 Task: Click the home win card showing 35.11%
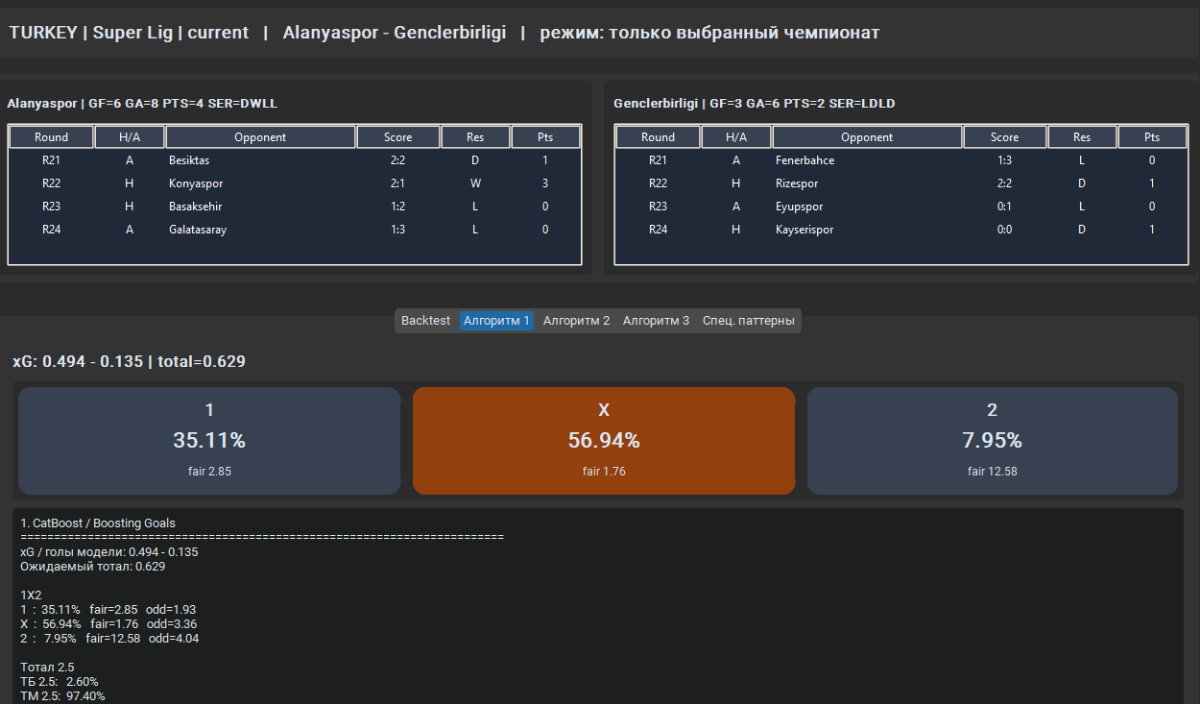209,440
